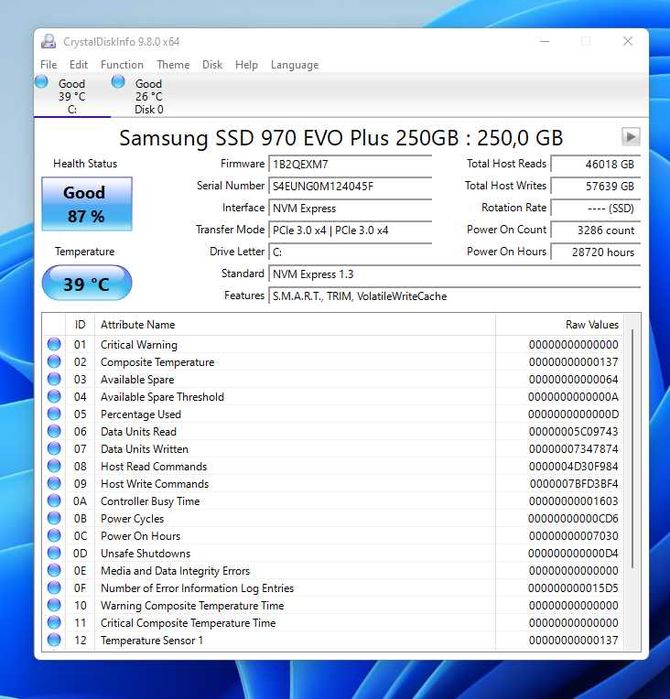
Task: Click the status orb for Data Units Read
Action: [54, 431]
